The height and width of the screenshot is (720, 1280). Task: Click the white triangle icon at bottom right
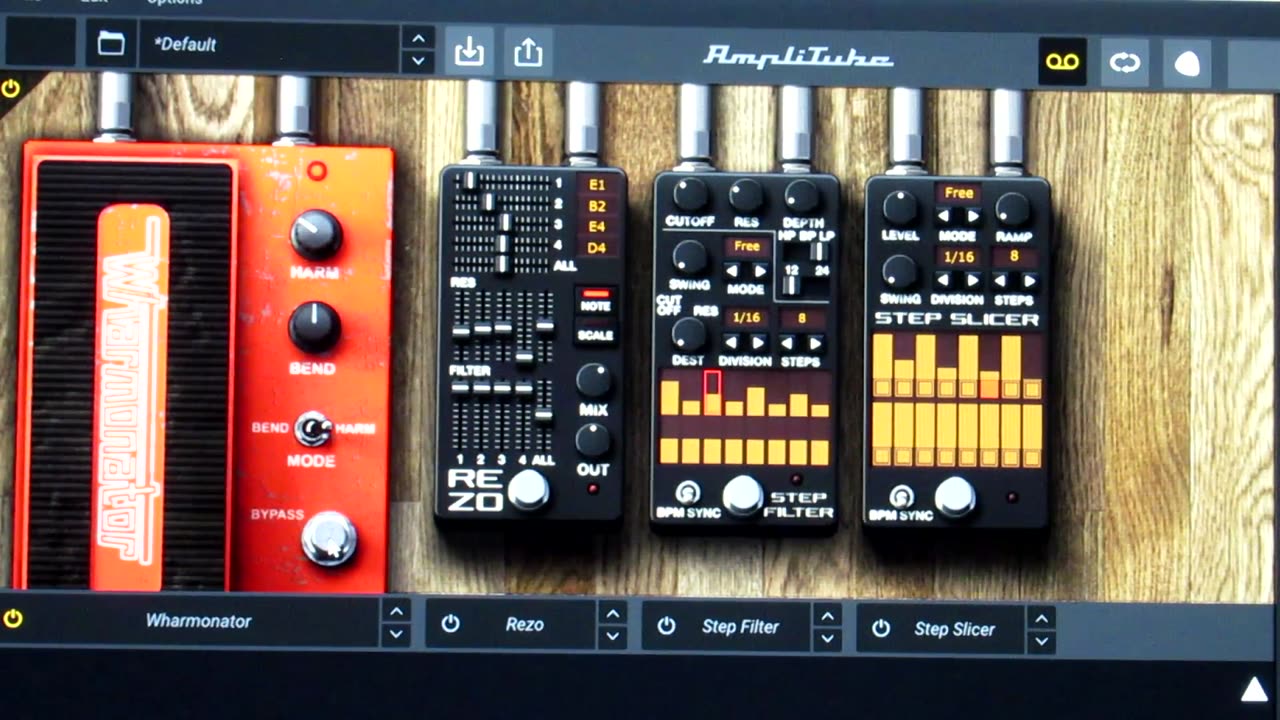tap(1254, 690)
